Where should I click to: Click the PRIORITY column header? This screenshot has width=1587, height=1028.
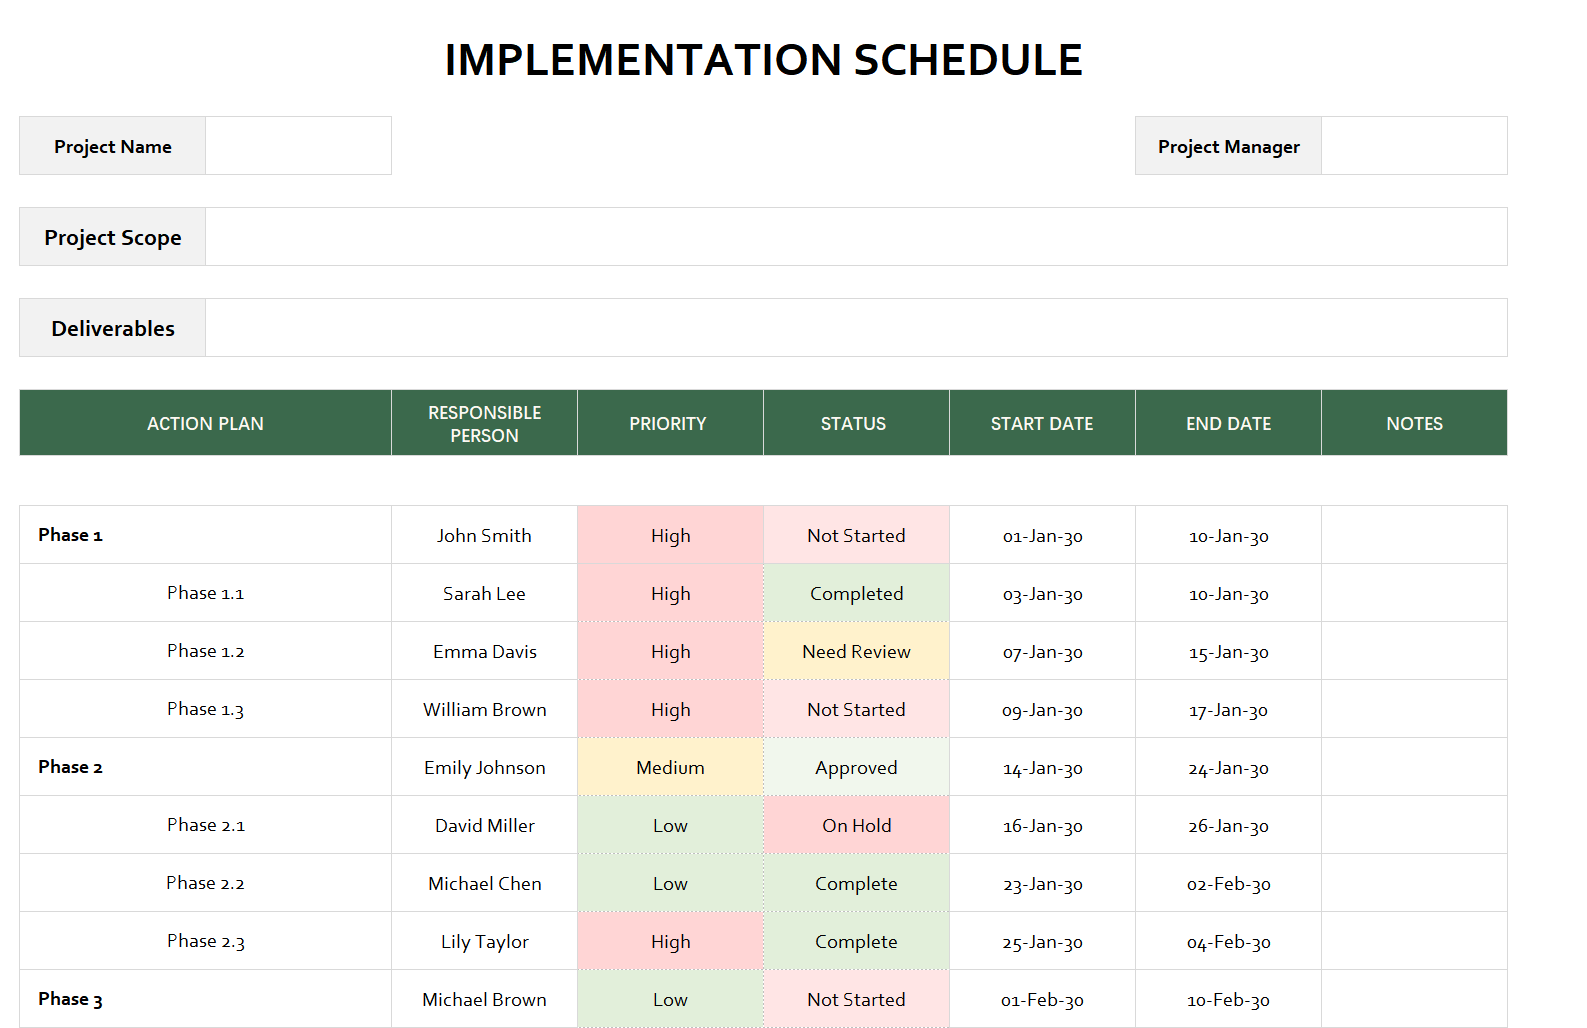click(670, 423)
